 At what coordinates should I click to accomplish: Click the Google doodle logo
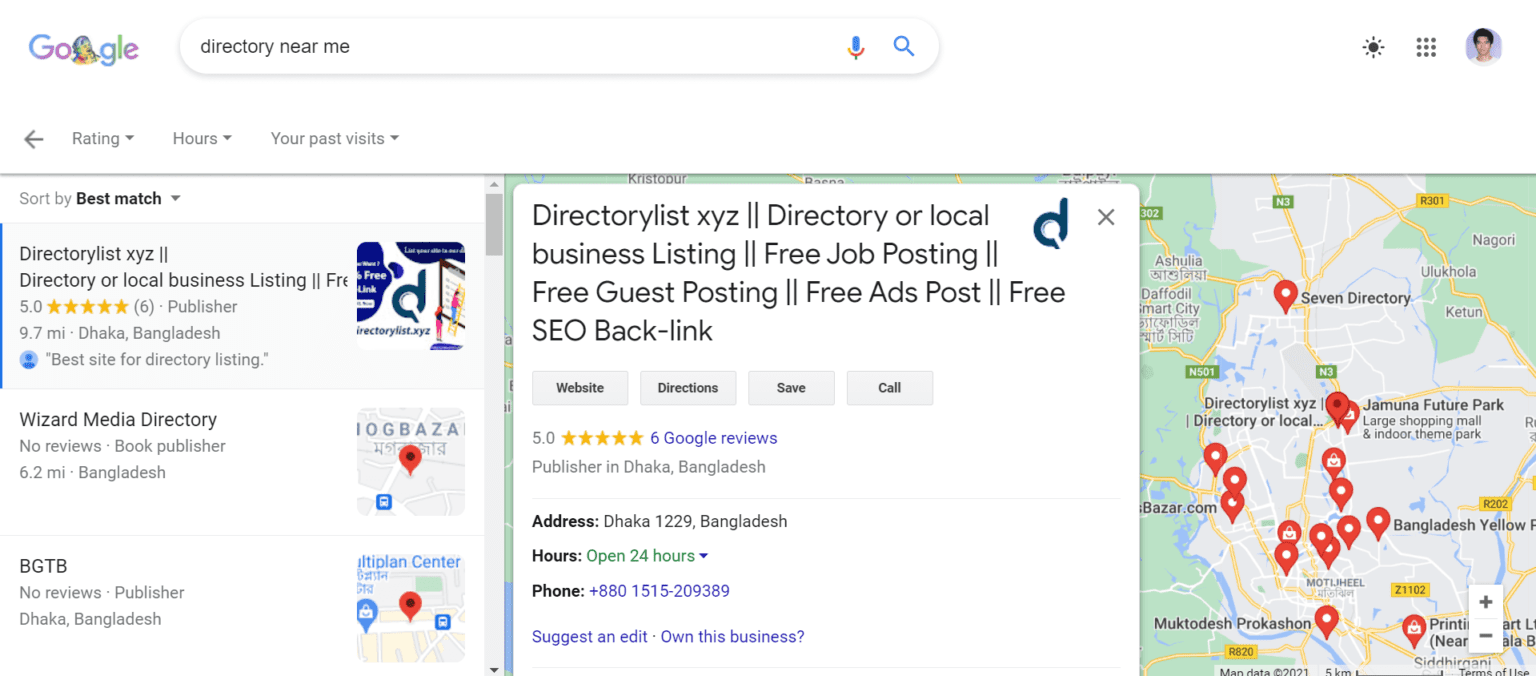coord(84,49)
